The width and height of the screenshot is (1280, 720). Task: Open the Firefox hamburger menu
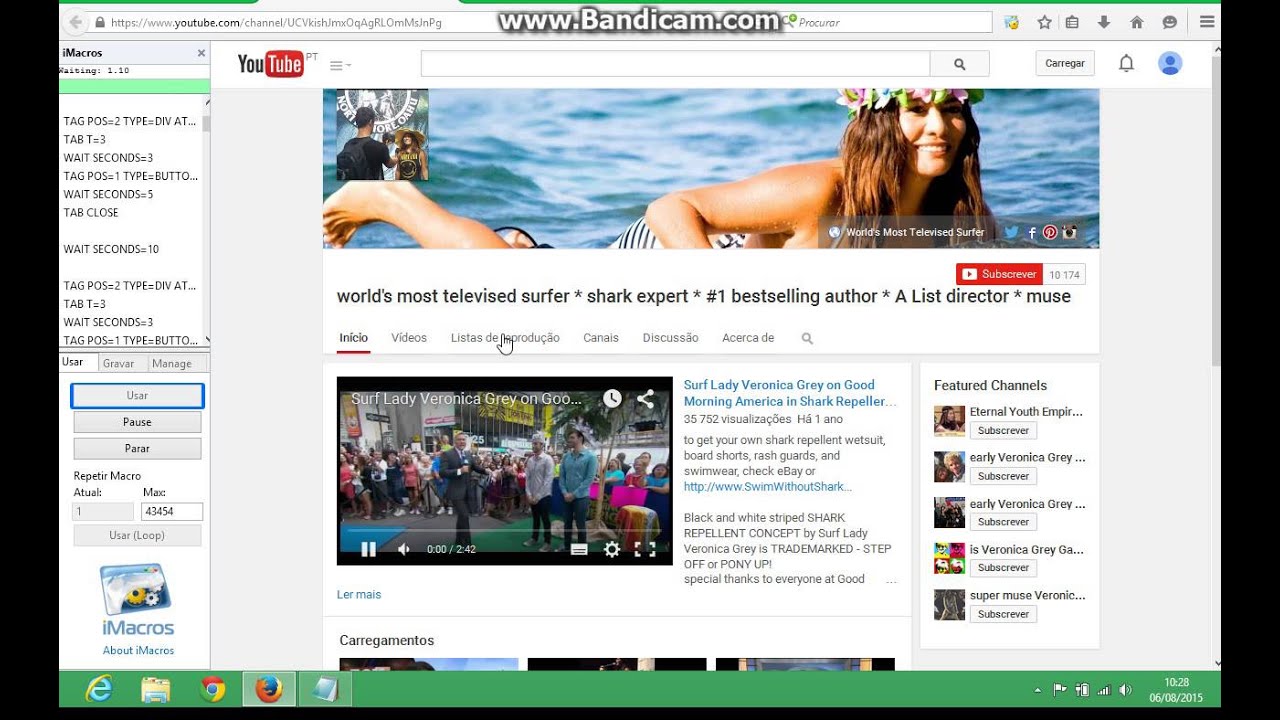tap(1207, 22)
